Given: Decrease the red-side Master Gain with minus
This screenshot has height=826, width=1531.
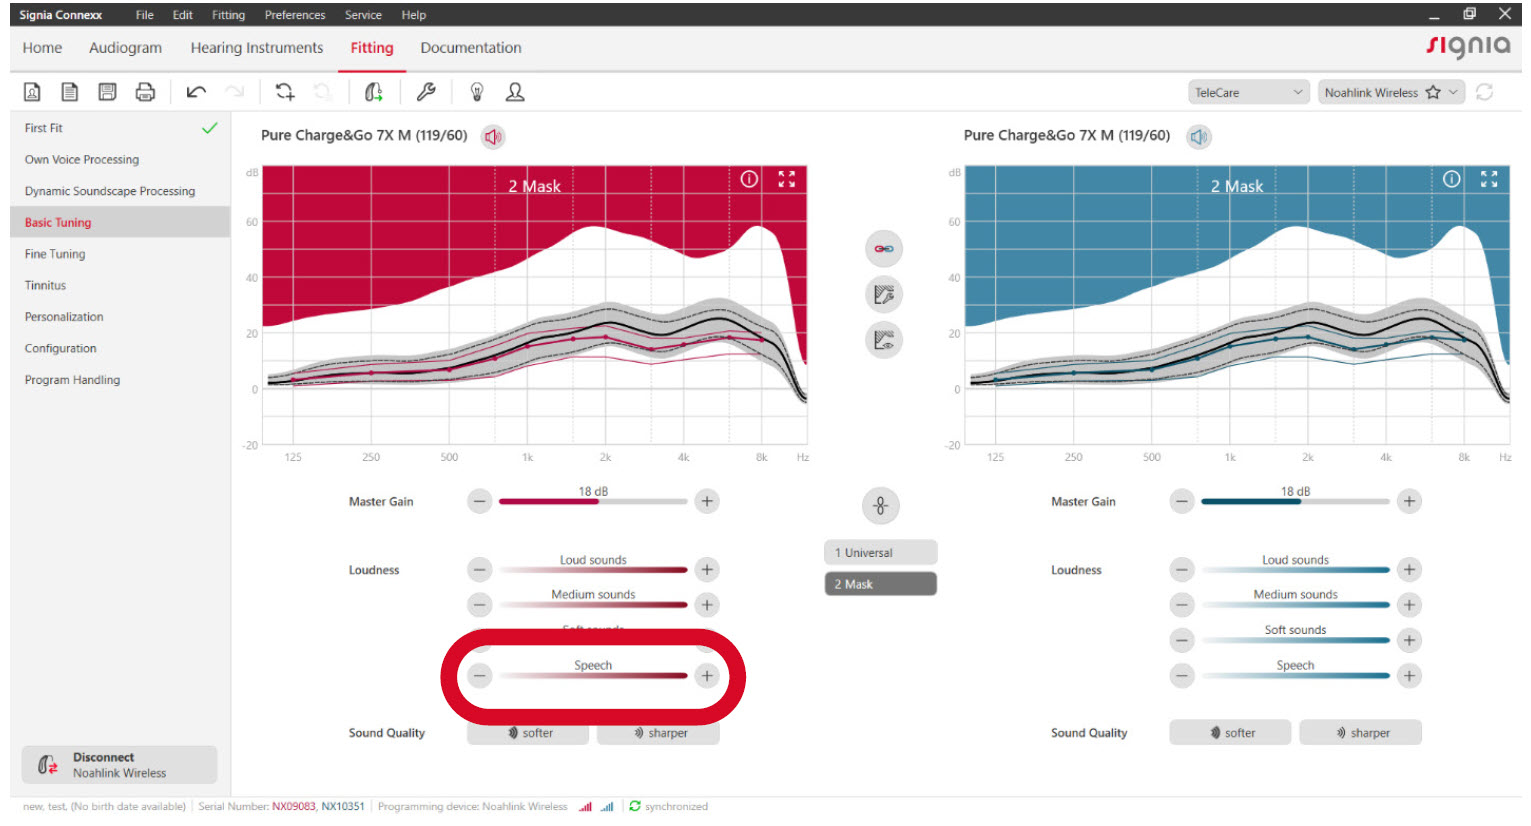Looking at the screenshot, I should [480, 501].
